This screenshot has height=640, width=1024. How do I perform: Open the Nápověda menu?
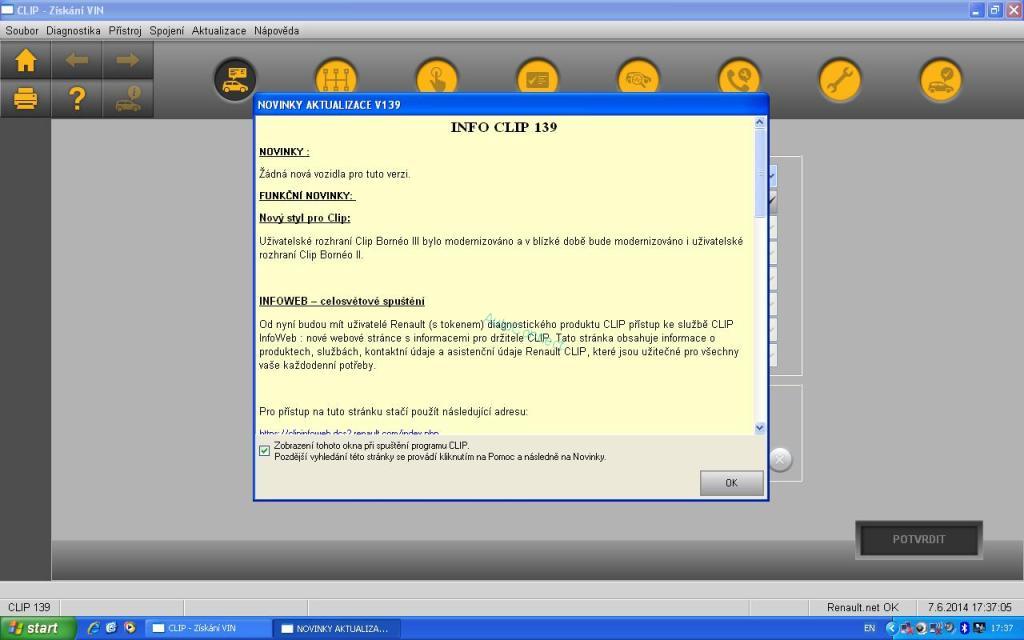[276, 31]
